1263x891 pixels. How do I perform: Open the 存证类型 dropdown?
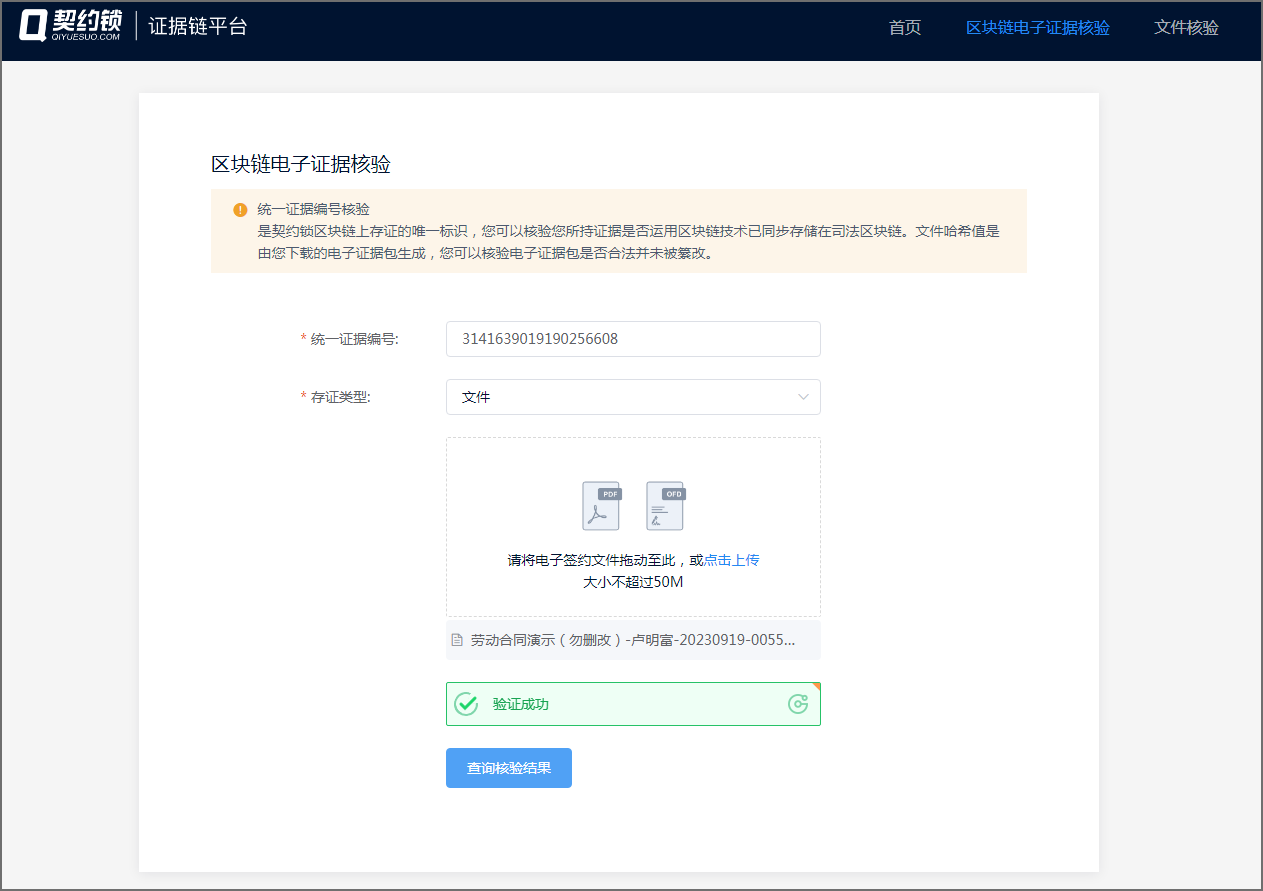point(633,397)
